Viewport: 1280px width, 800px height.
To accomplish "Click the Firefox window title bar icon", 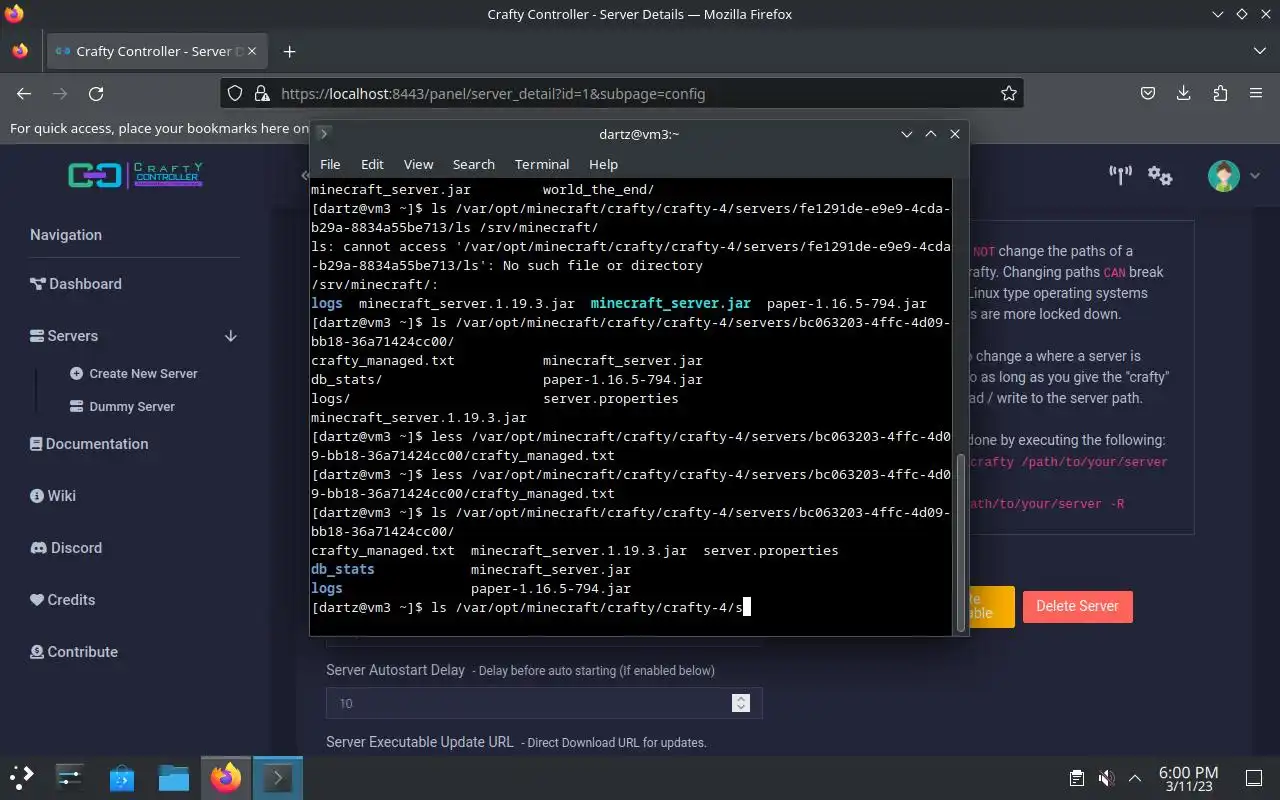I will 14,14.
